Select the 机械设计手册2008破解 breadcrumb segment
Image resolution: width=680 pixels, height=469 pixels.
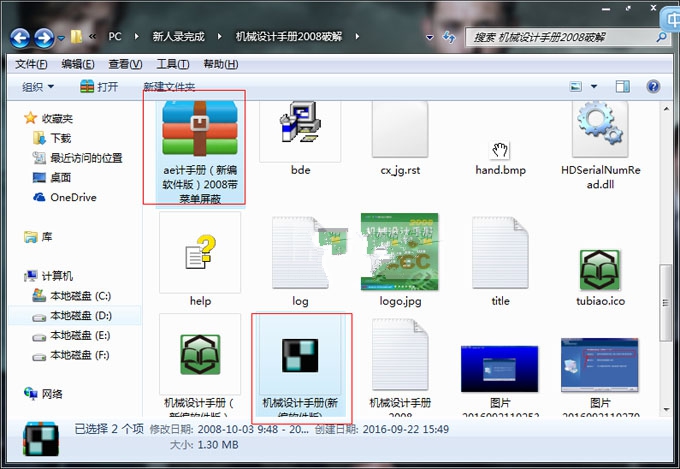[289, 36]
